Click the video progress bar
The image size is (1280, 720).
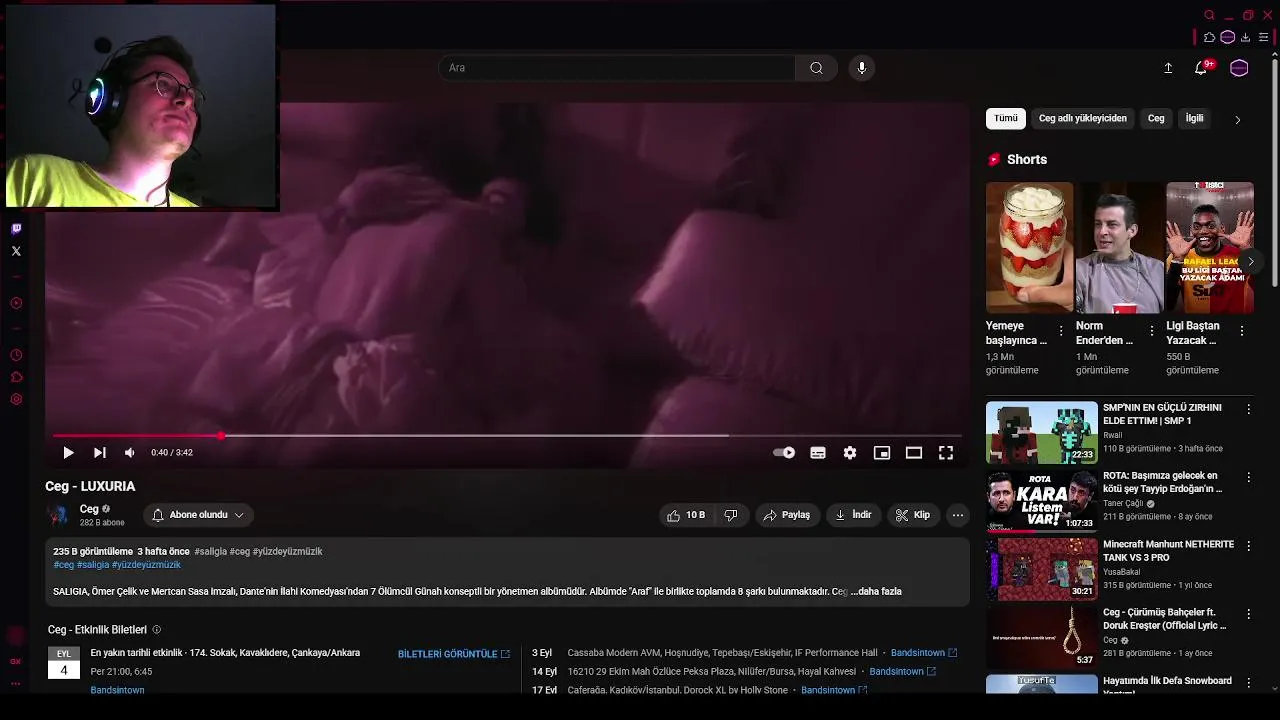click(x=508, y=436)
